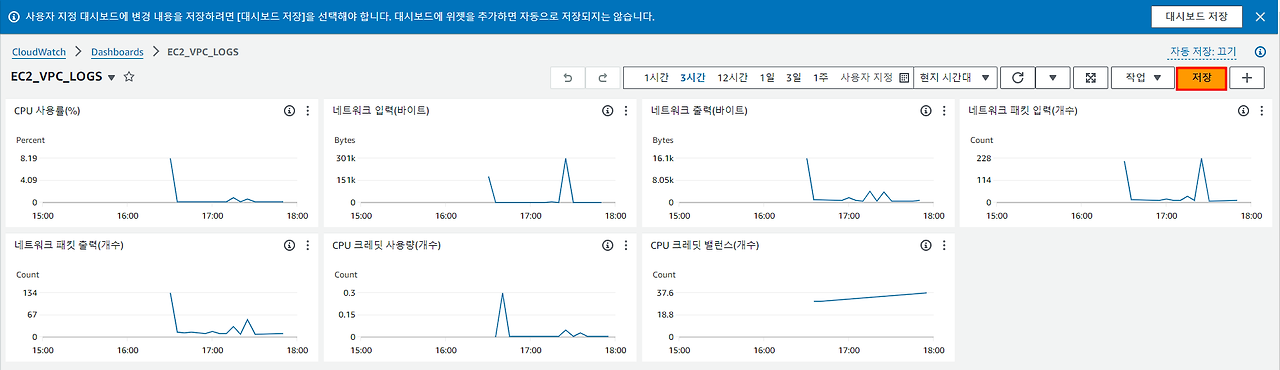Select the 1주 time range

[821, 78]
